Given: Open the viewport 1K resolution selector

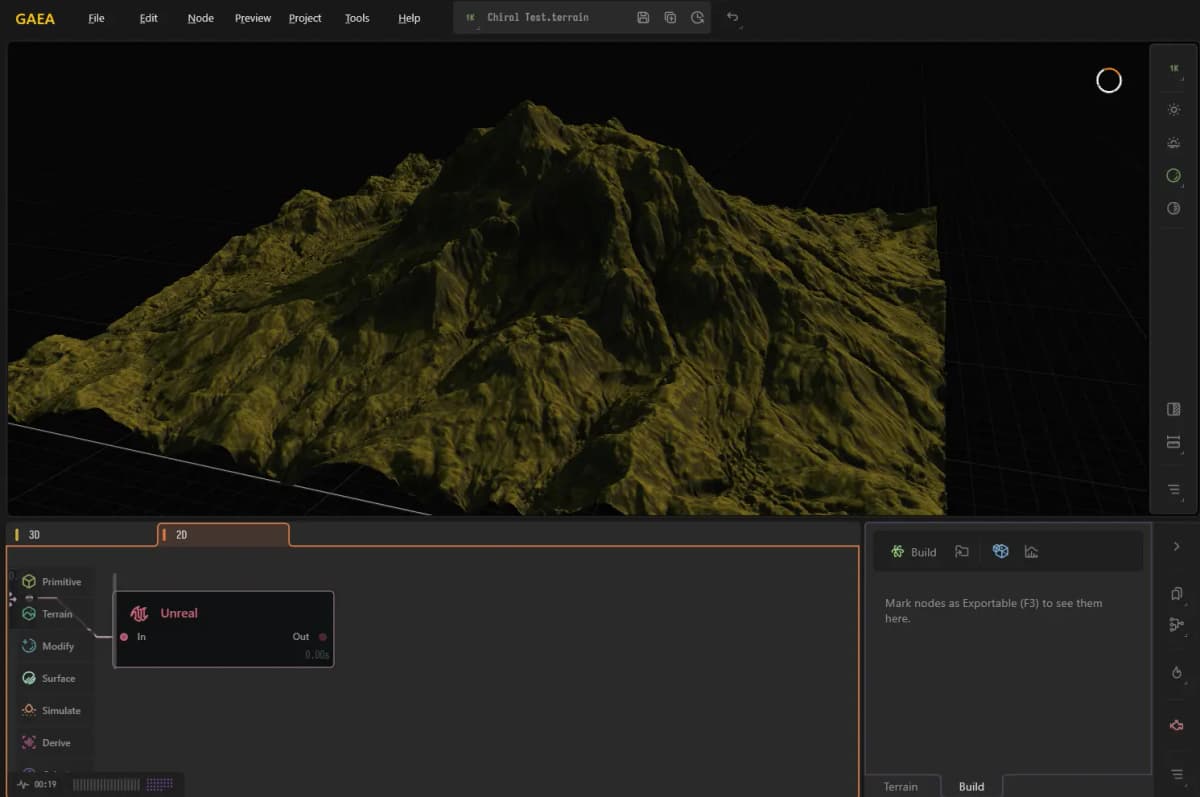Looking at the screenshot, I should pyautogui.click(x=1174, y=68).
